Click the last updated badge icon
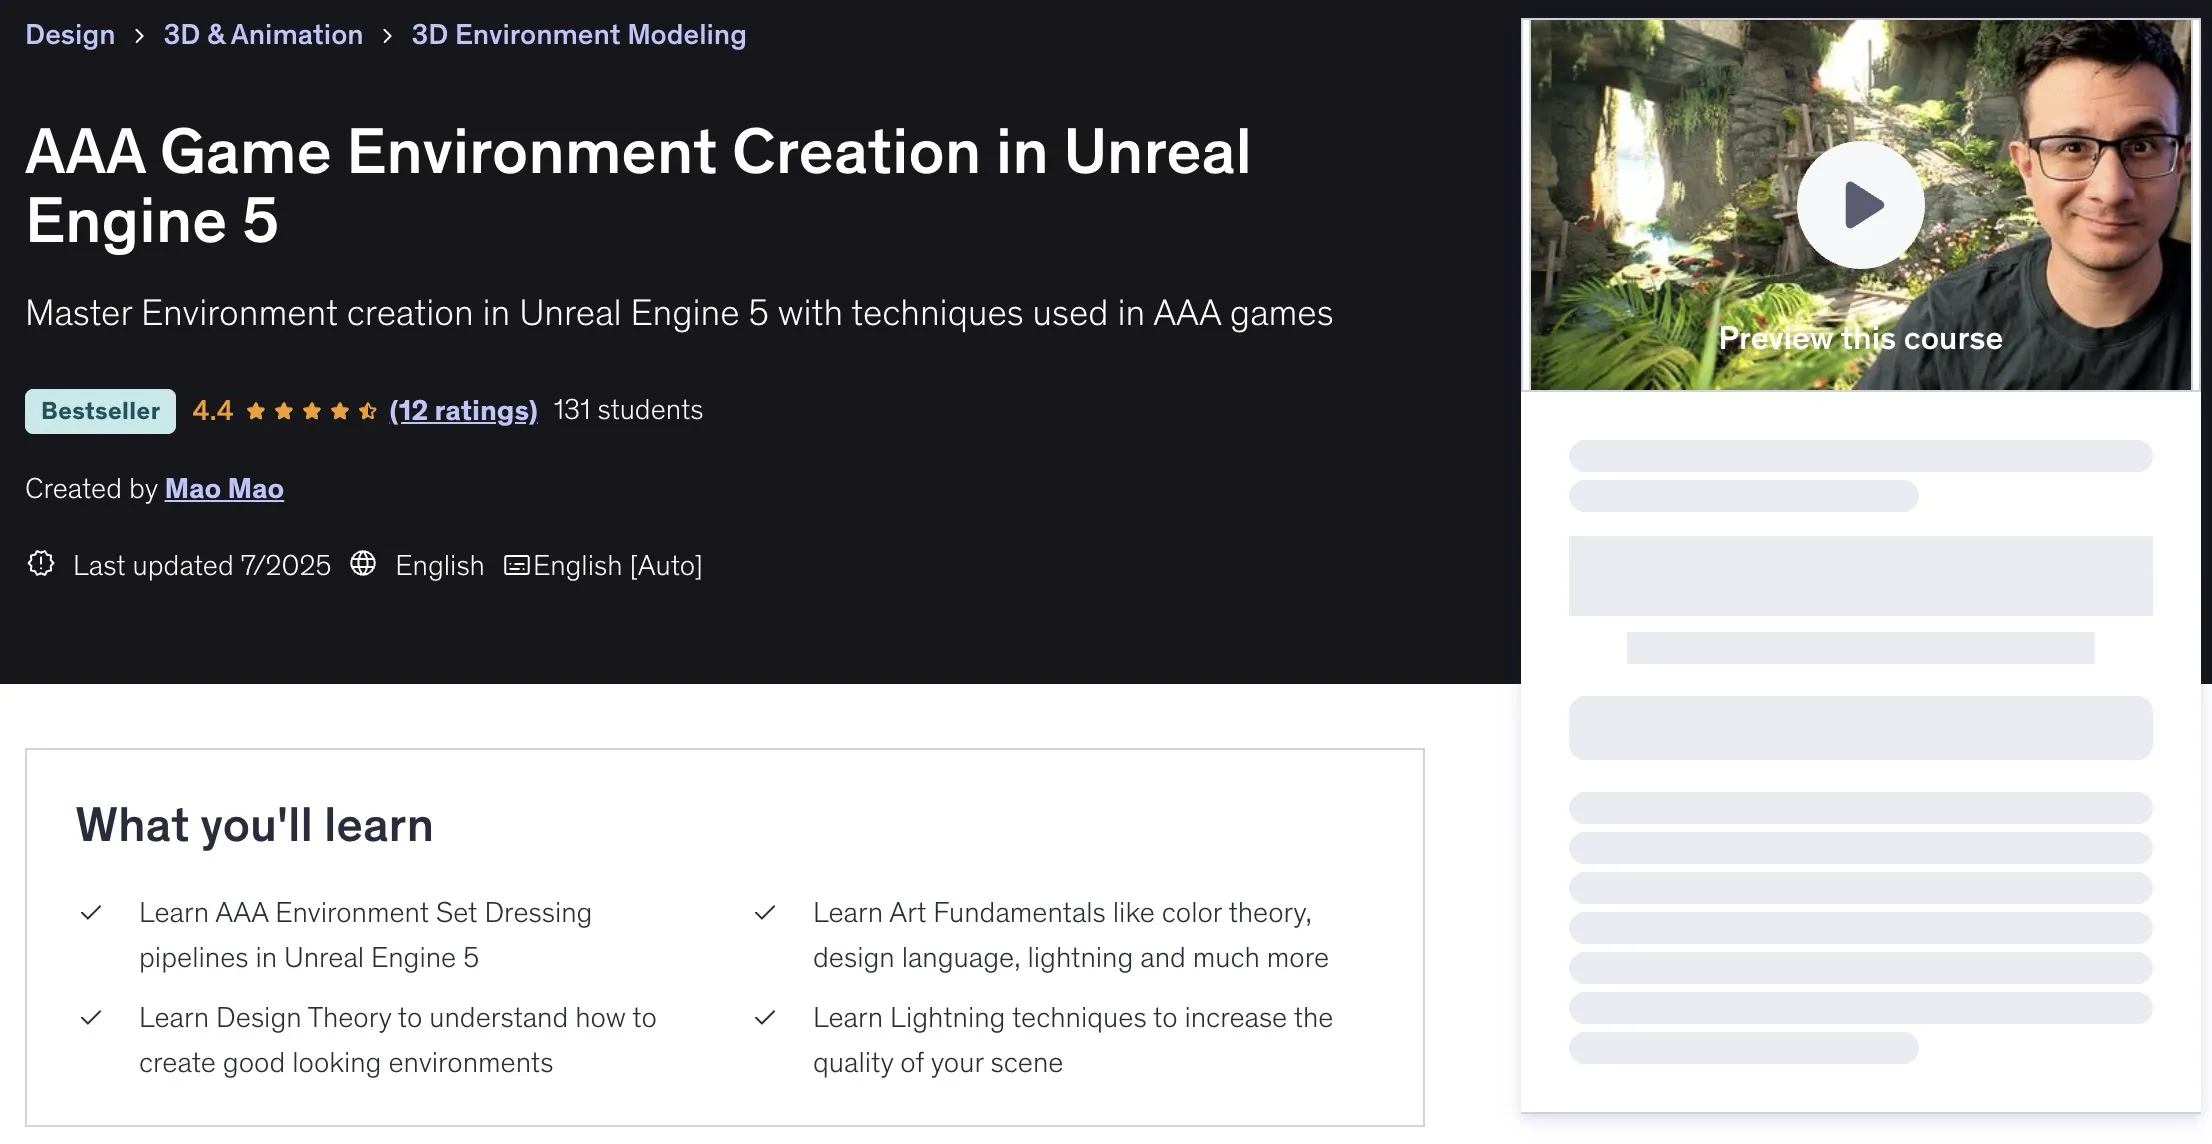 [41, 564]
